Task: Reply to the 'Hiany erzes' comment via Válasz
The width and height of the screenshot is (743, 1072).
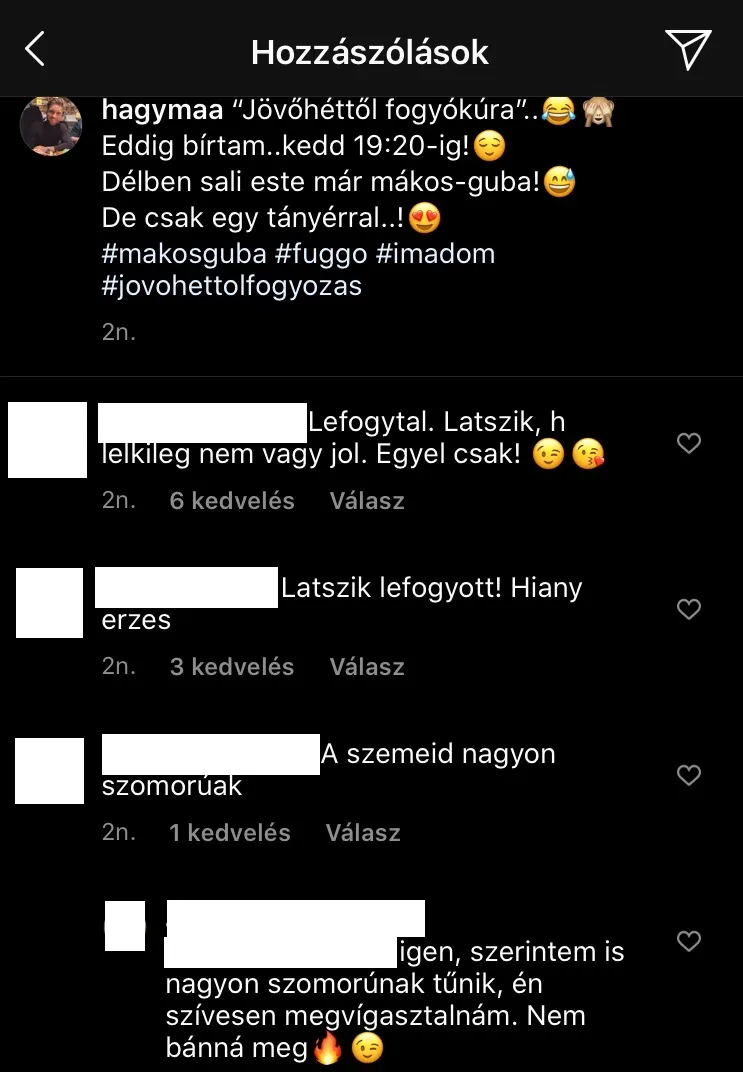Action: [367, 667]
